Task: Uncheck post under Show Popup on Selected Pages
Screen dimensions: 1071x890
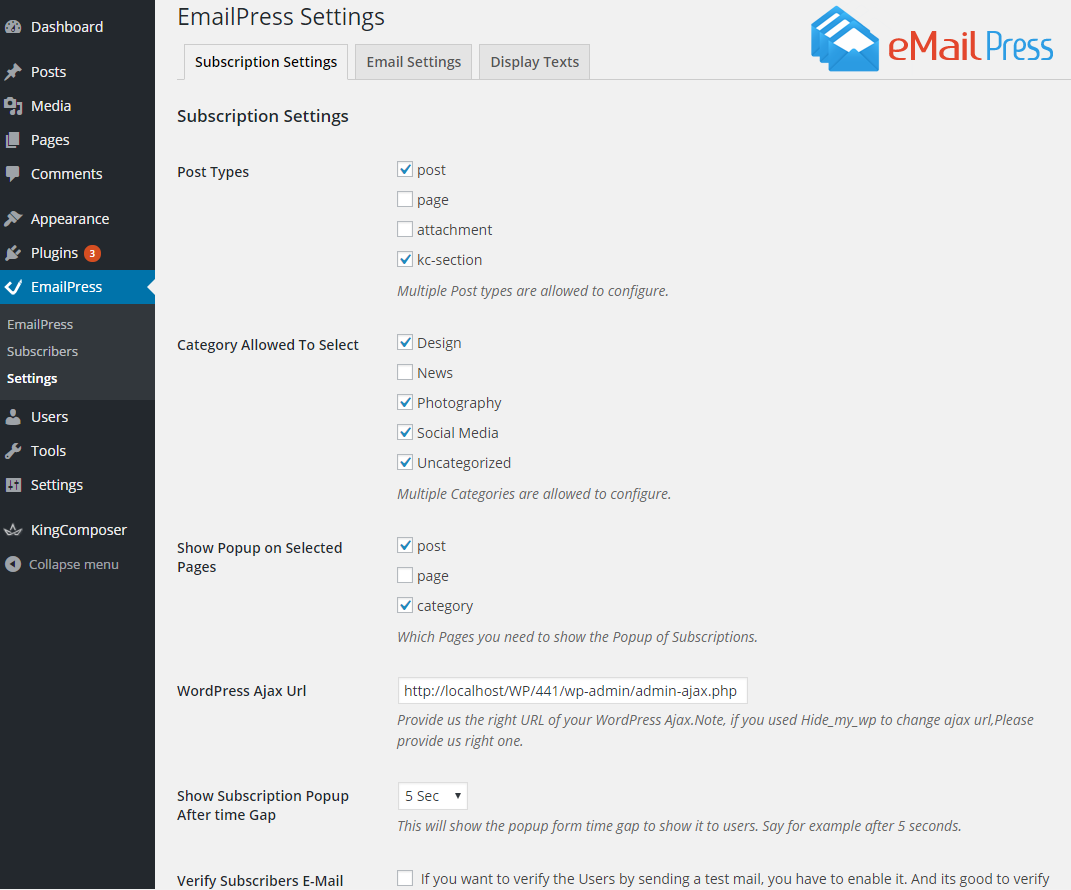Action: 405,545
